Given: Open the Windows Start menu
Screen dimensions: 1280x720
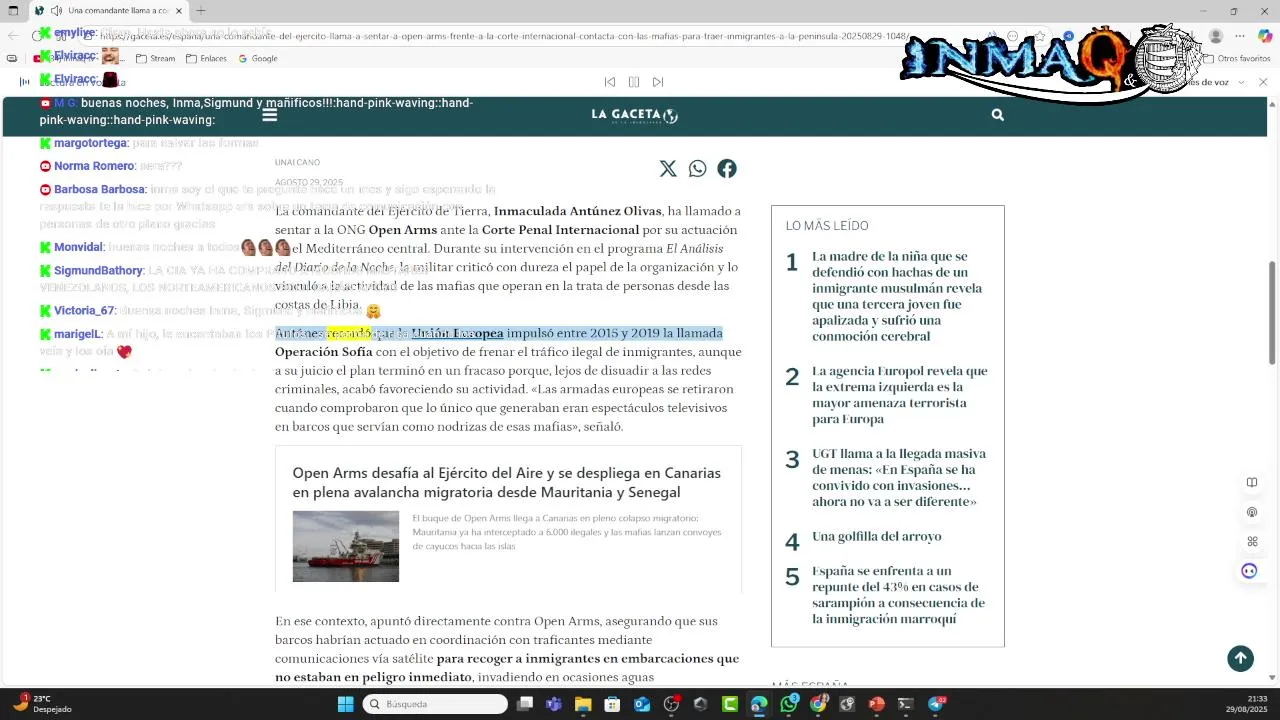Looking at the screenshot, I should (345, 704).
